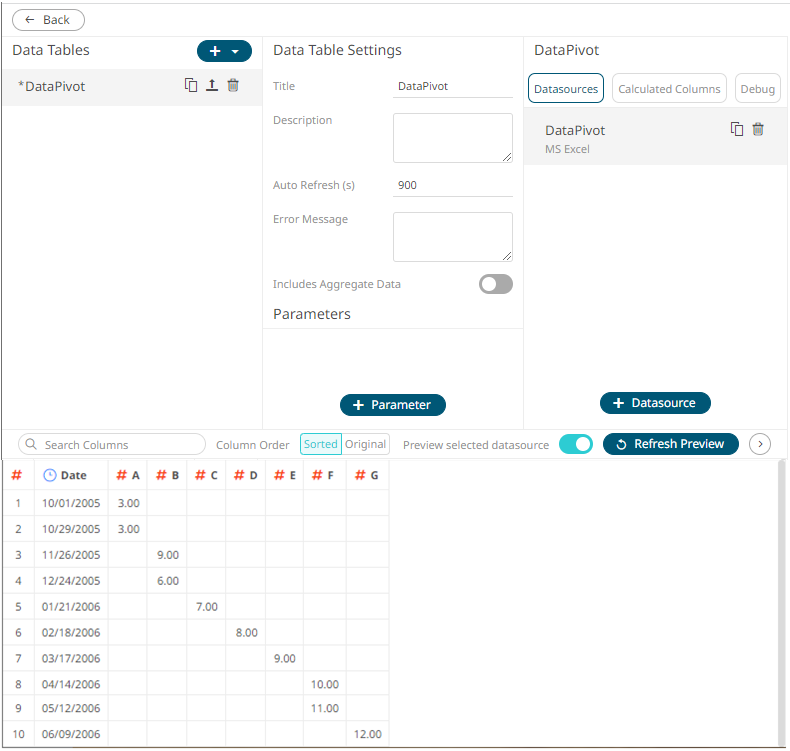Switch to the Calculated Columns tab
The height and width of the screenshot is (751, 790).
(x=669, y=89)
